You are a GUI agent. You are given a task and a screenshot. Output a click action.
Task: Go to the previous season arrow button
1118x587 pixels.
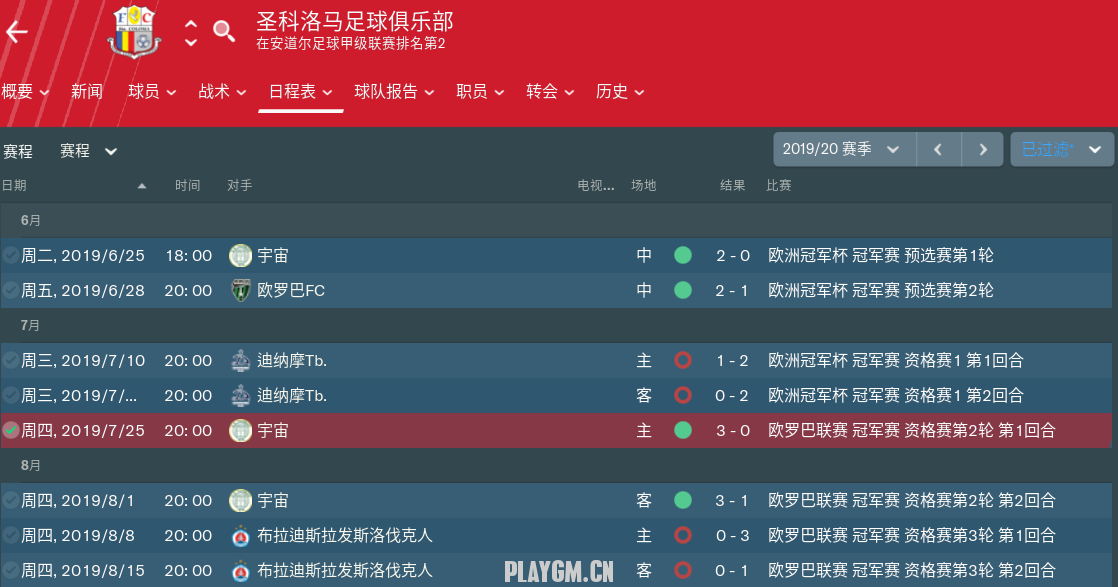[939, 149]
